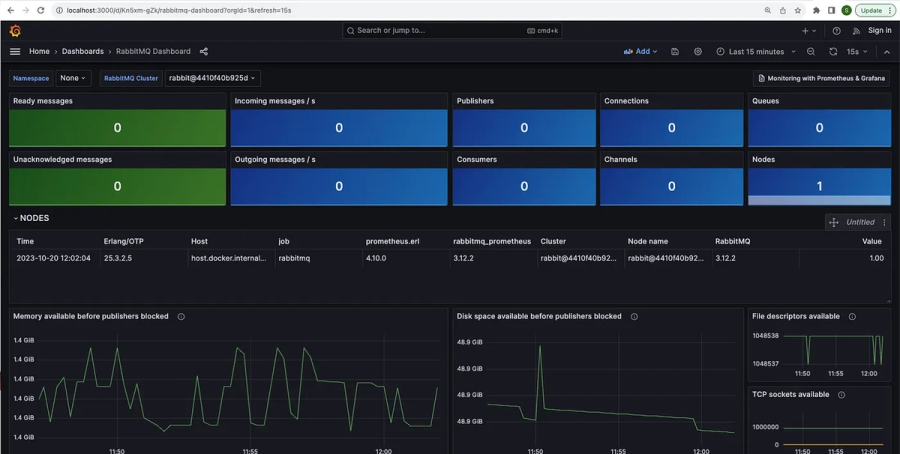Sort table by Erlang/OTP column header
The image size is (900, 454).
point(123,242)
